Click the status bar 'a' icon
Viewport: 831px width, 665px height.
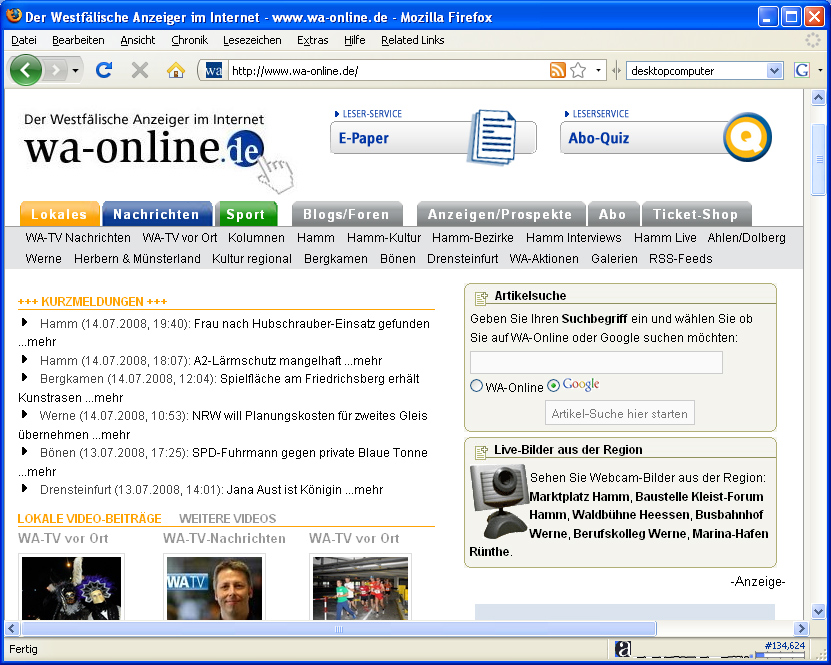pyautogui.click(x=623, y=649)
